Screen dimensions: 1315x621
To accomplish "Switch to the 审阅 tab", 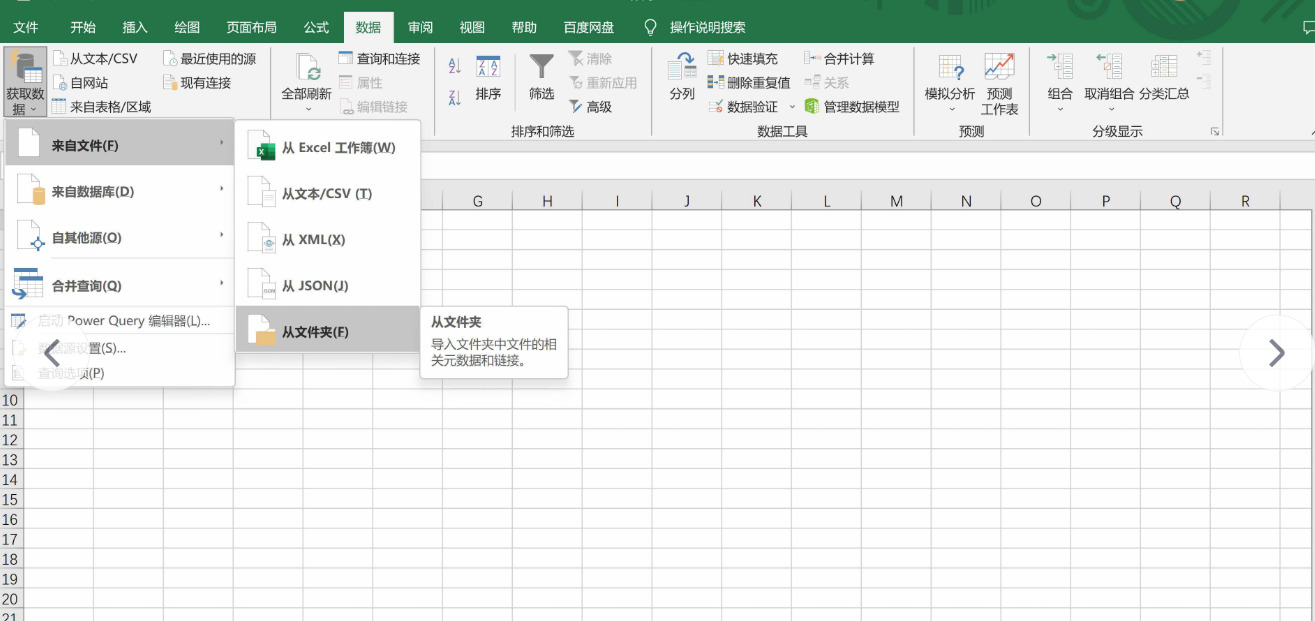I will (x=420, y=27).
